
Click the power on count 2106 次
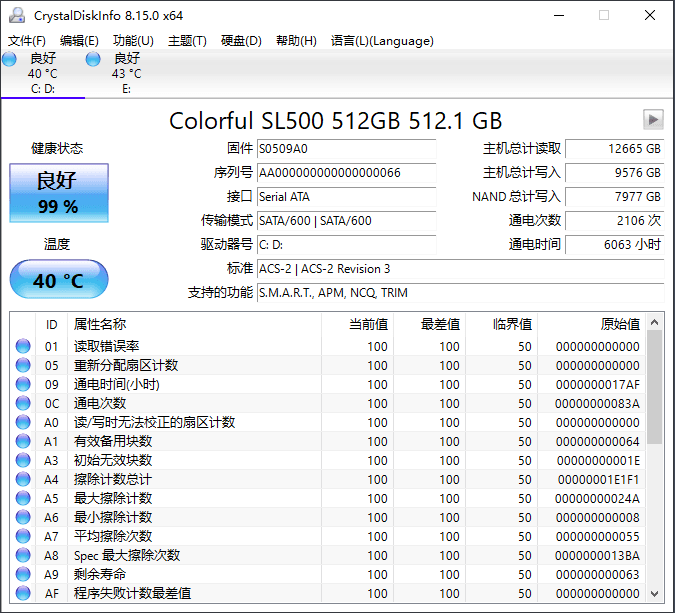pos(615,221)
